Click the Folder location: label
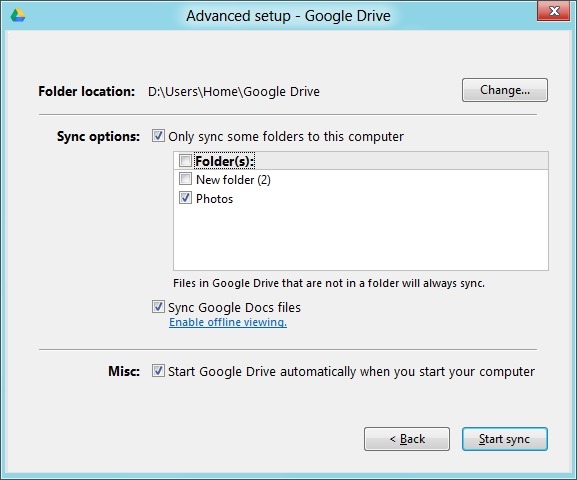This screenshot has width=577, height=480. click(x=86, y=91)
